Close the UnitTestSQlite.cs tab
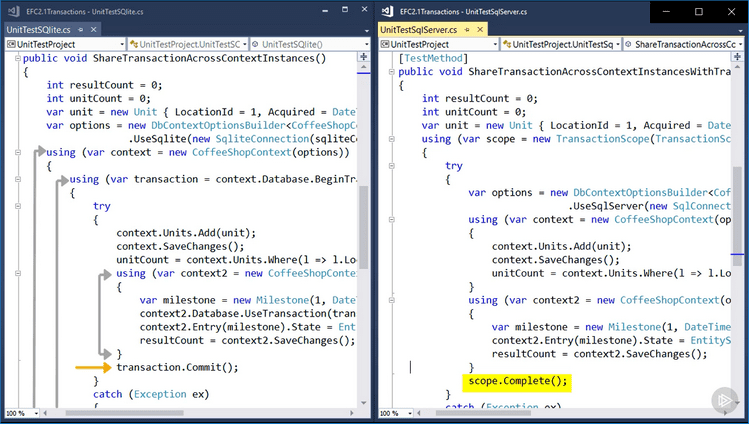749x424 pixels. 94,30
